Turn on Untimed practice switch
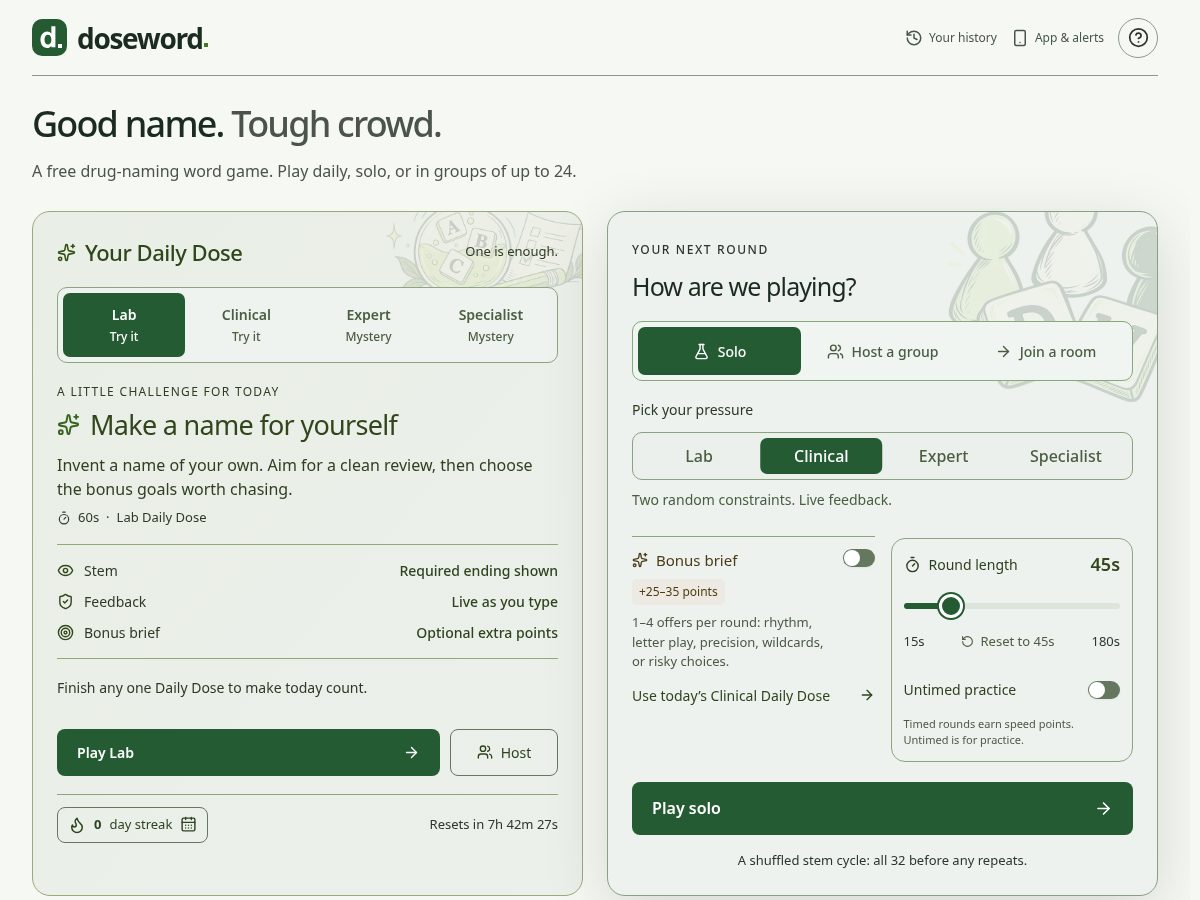1200x900 pixels. (1104, 690)
